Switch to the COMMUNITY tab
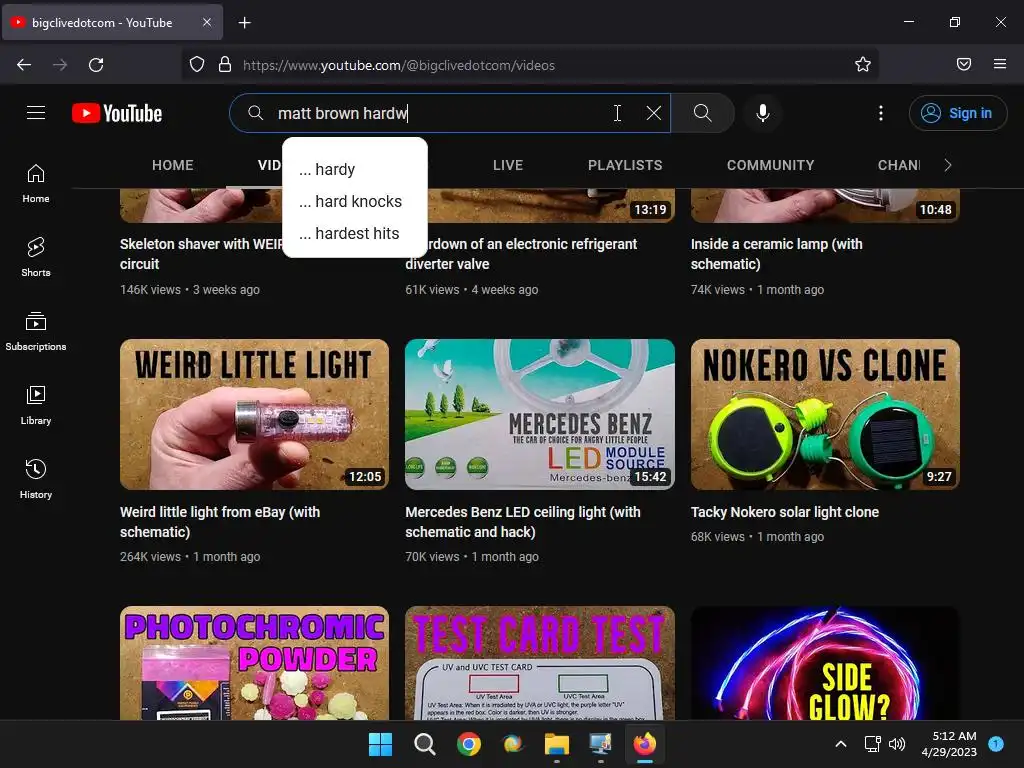 pos(771,165)
